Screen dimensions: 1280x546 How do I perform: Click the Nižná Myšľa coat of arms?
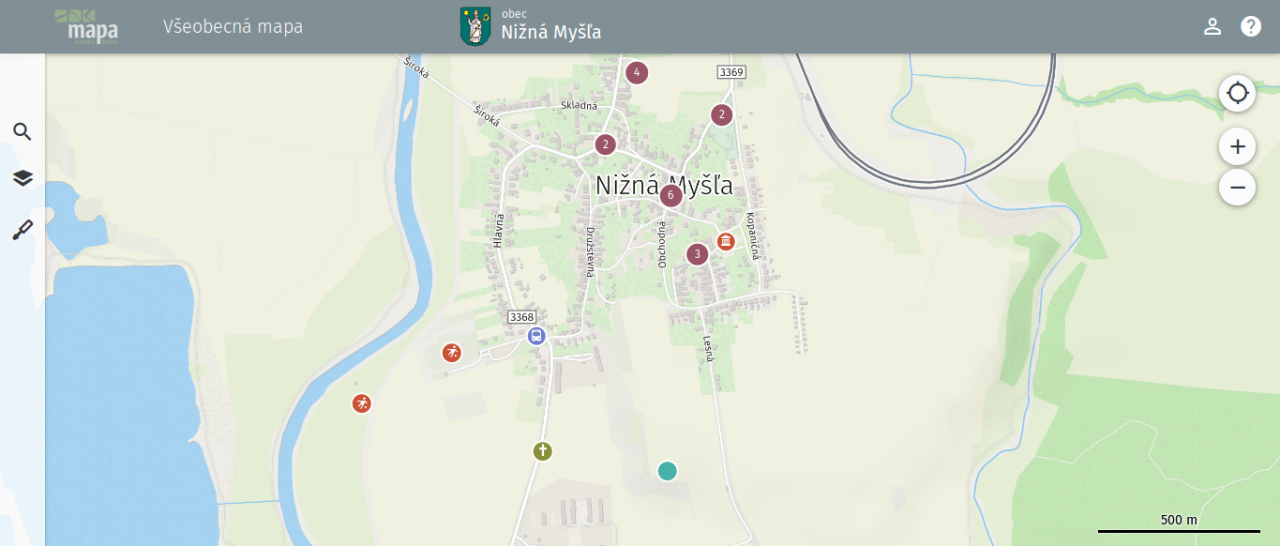point(475,27)
